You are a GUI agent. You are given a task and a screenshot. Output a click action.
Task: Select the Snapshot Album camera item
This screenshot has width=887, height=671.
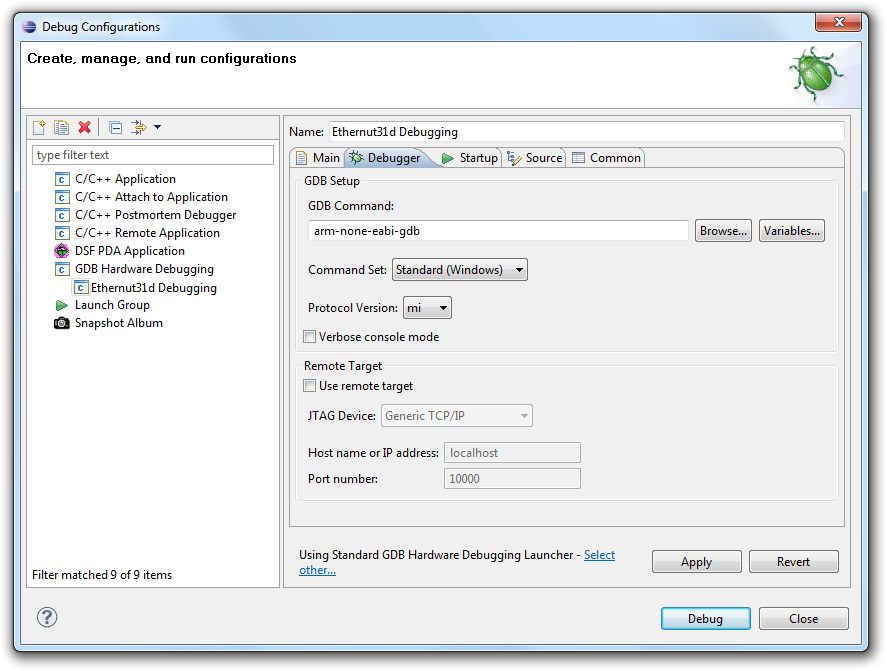point(118,323)
